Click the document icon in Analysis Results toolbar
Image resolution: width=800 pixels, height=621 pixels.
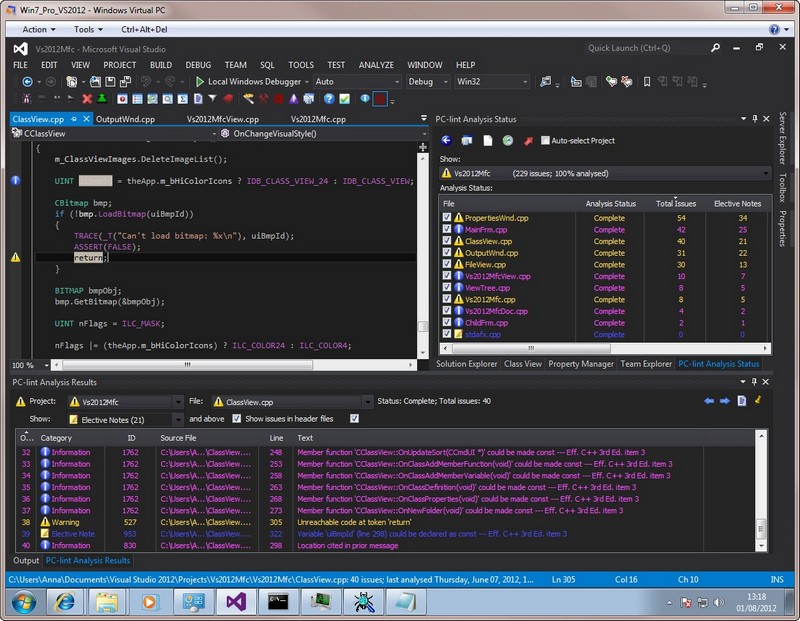tap(742, 401)
